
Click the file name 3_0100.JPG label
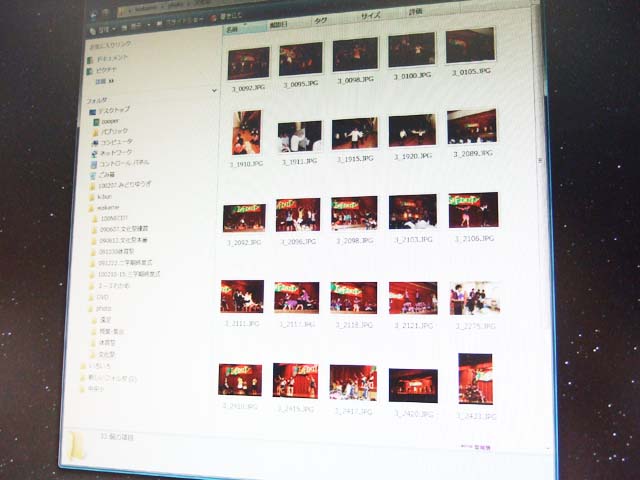coord(412,76)
